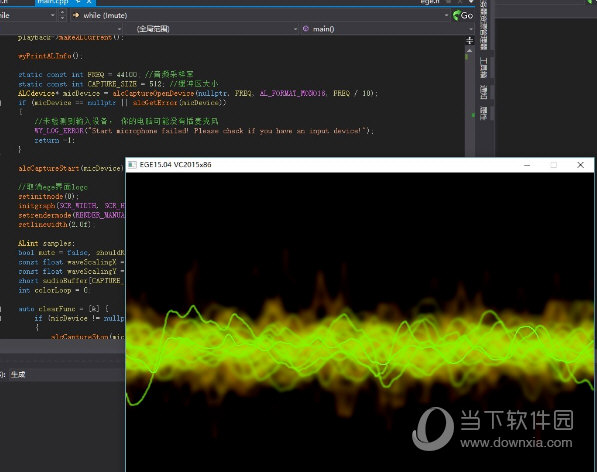Screen dimensions: 597x472
Task: Close the main.cpp tab with its X
Action: tap(89, 2)
